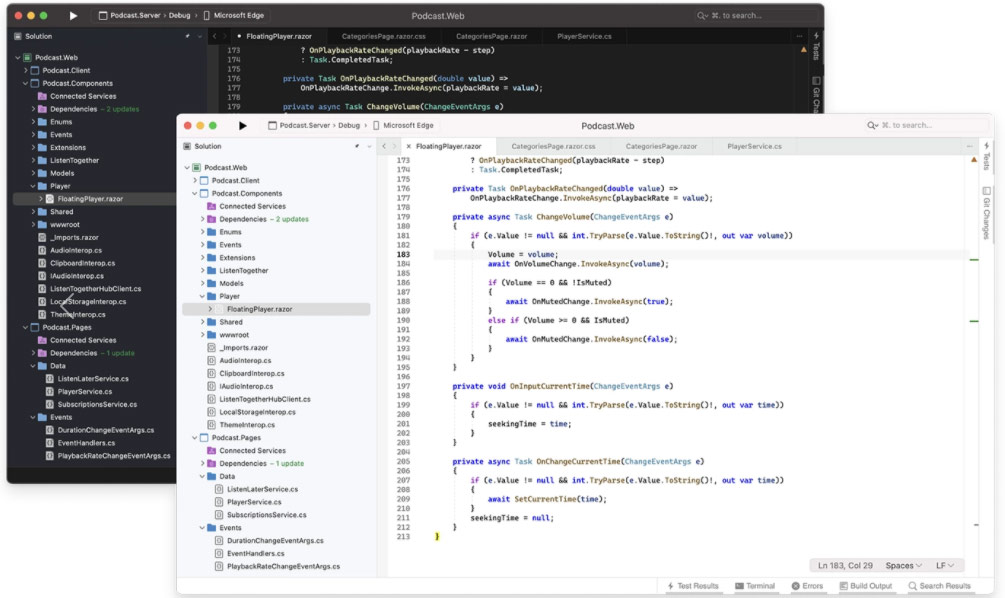Click the Solution pad icon in the light window

[x=187, y=146]
